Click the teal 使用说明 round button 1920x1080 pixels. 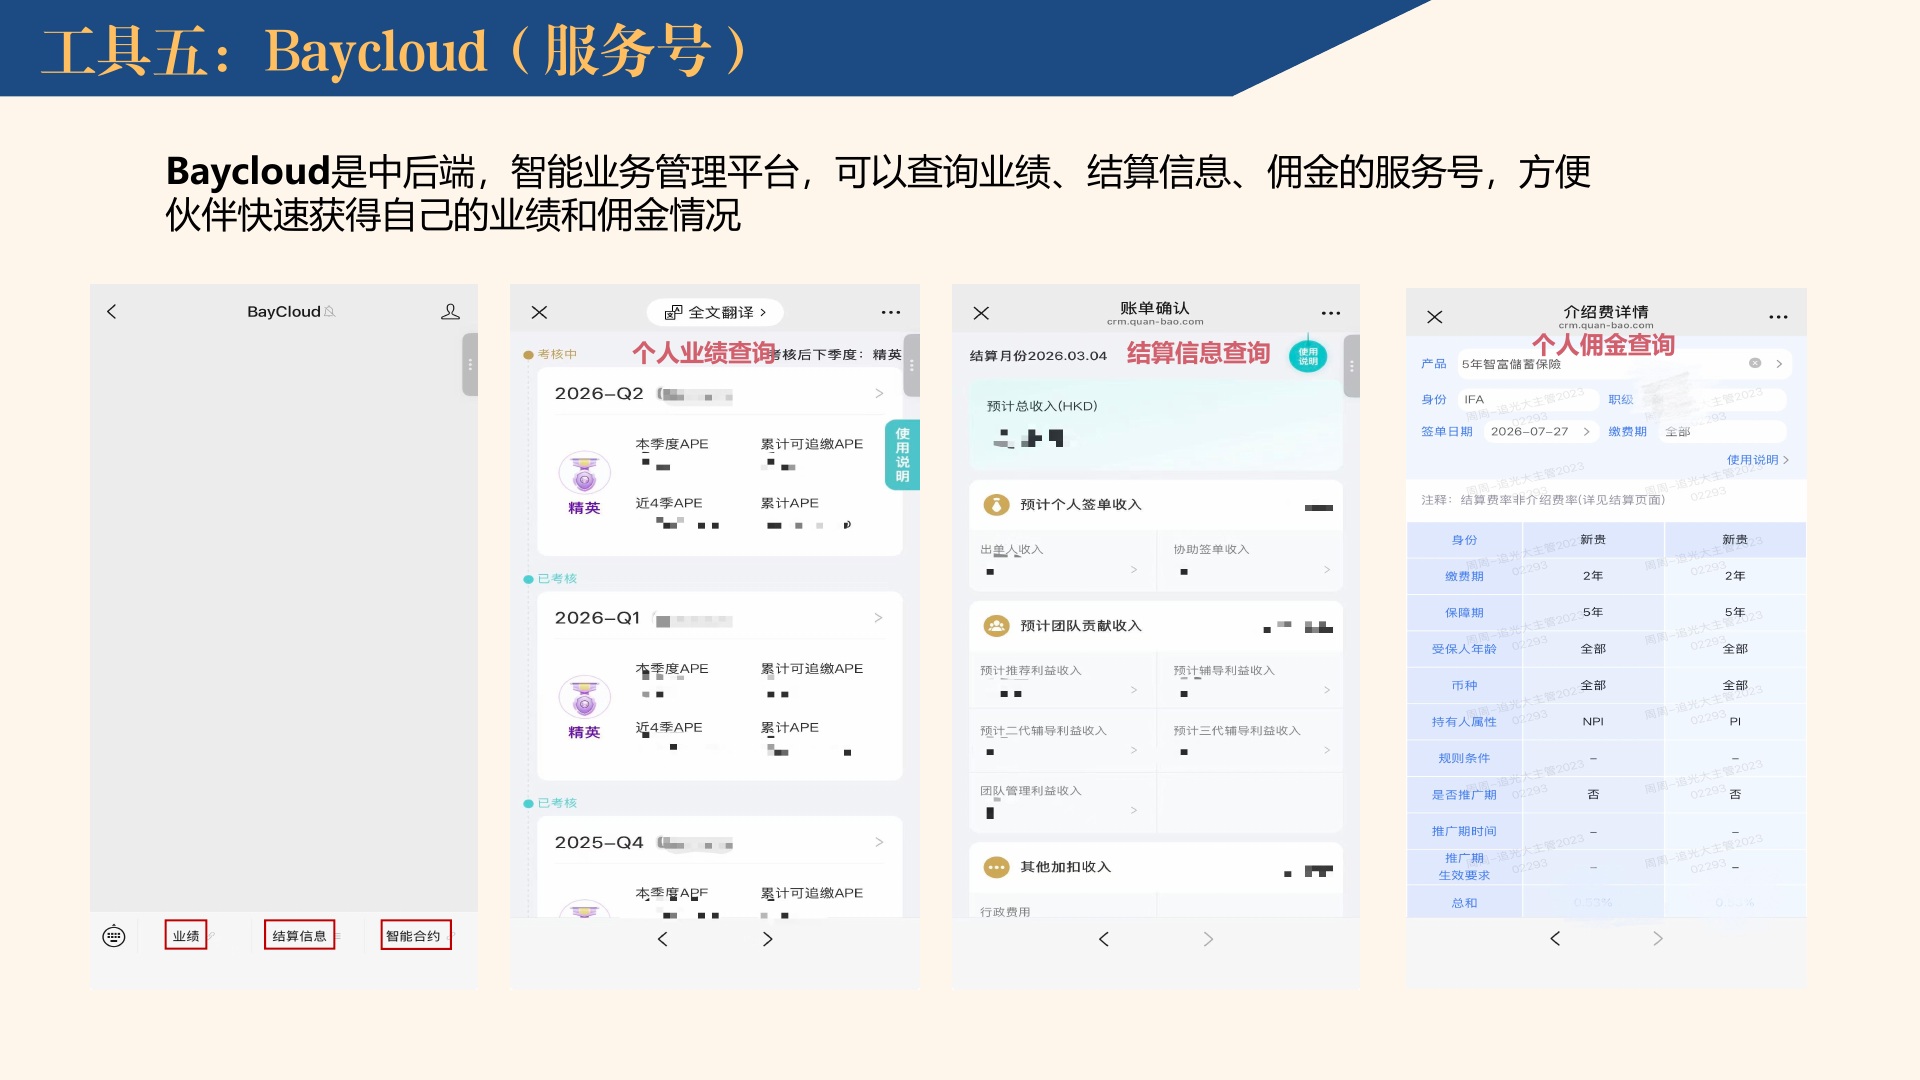(x=1308, y=356)
